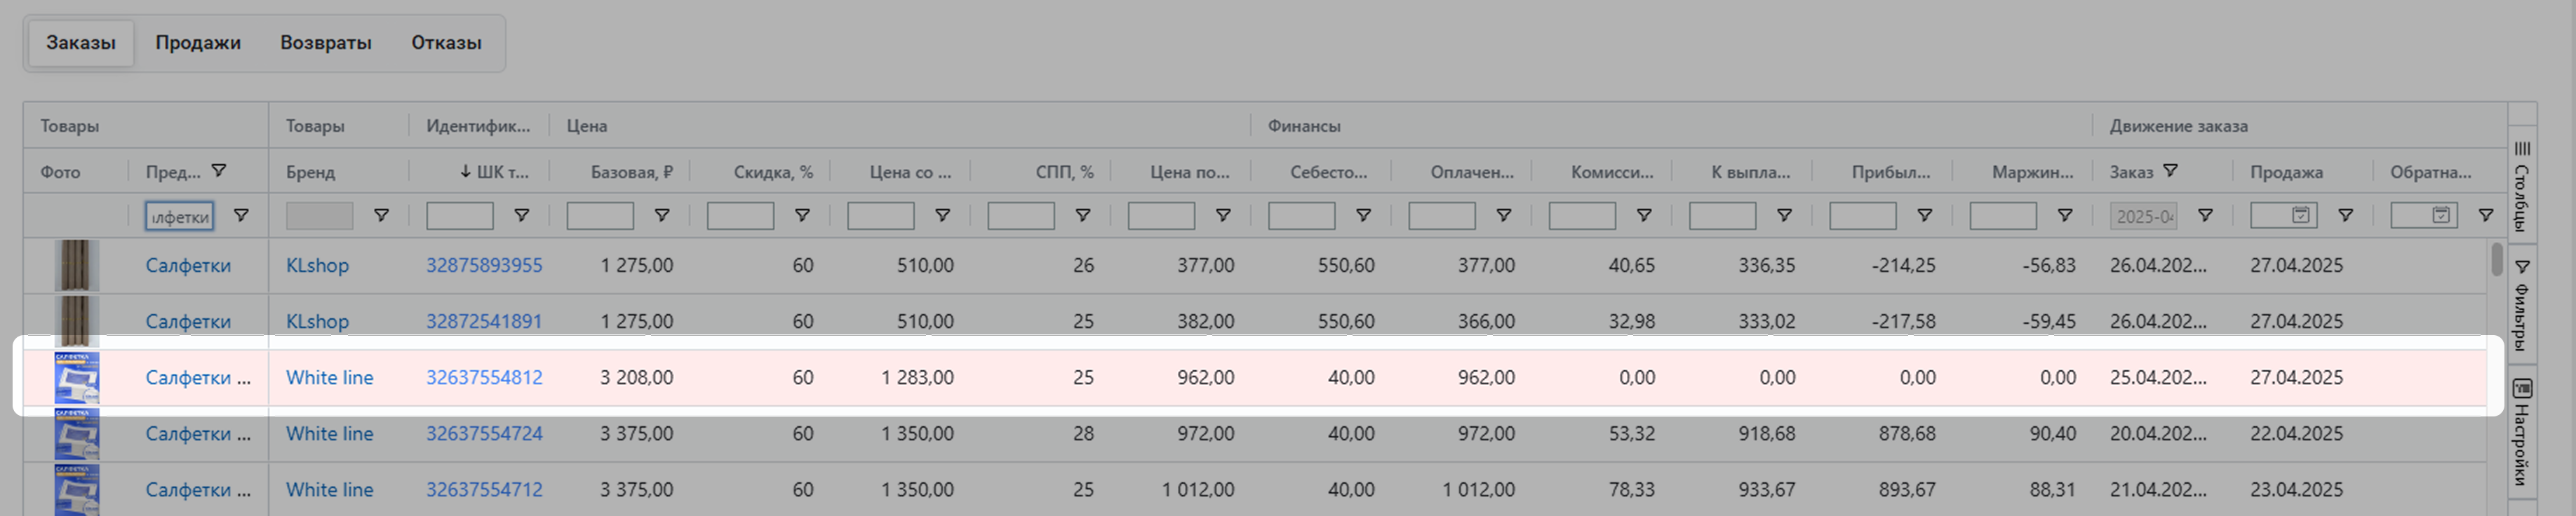Sort by the ШК column header
This screenshot has width=2576, height=516.
click(x=495, y=172)
